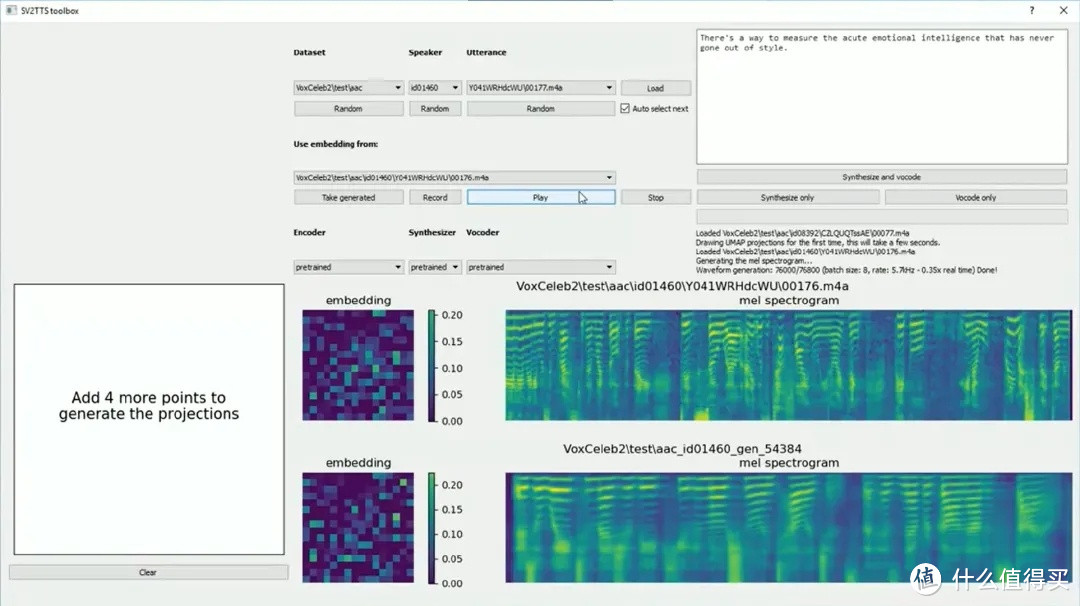Viewport: 1080px width, 606px height.
Task: Expand the Use embedding from dropdown
Action: 455,178
